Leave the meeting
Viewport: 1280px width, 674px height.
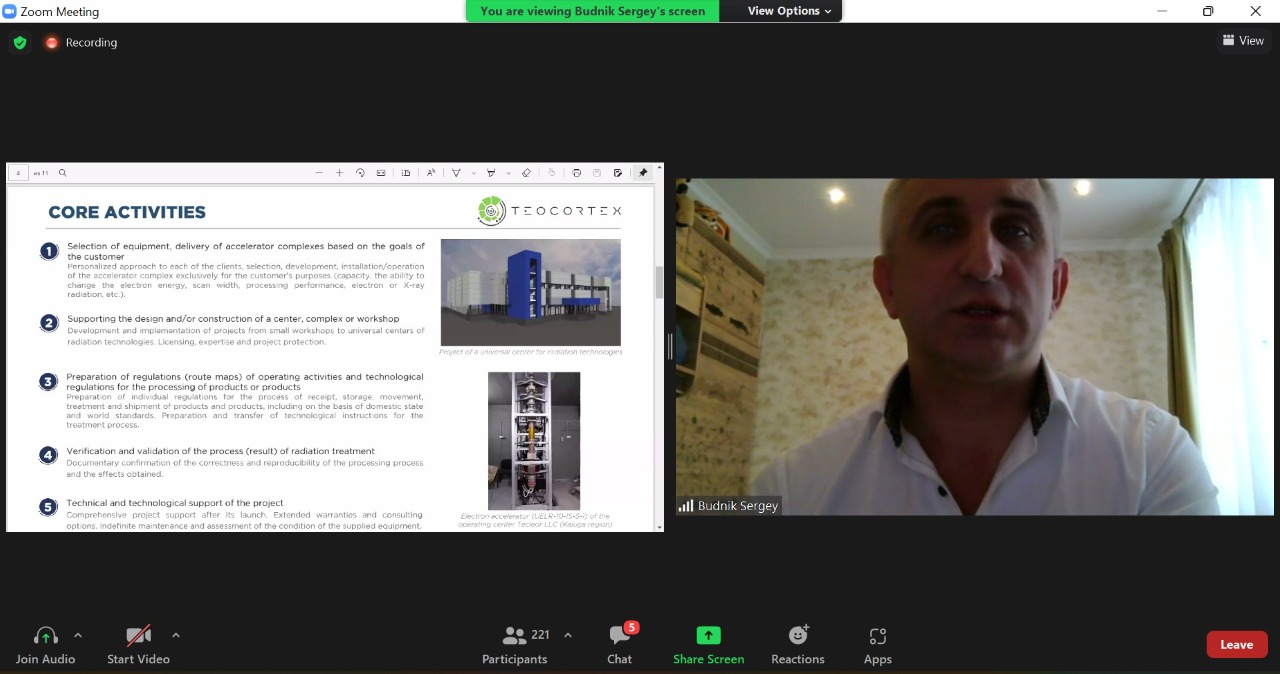[x=1236, y=645]
